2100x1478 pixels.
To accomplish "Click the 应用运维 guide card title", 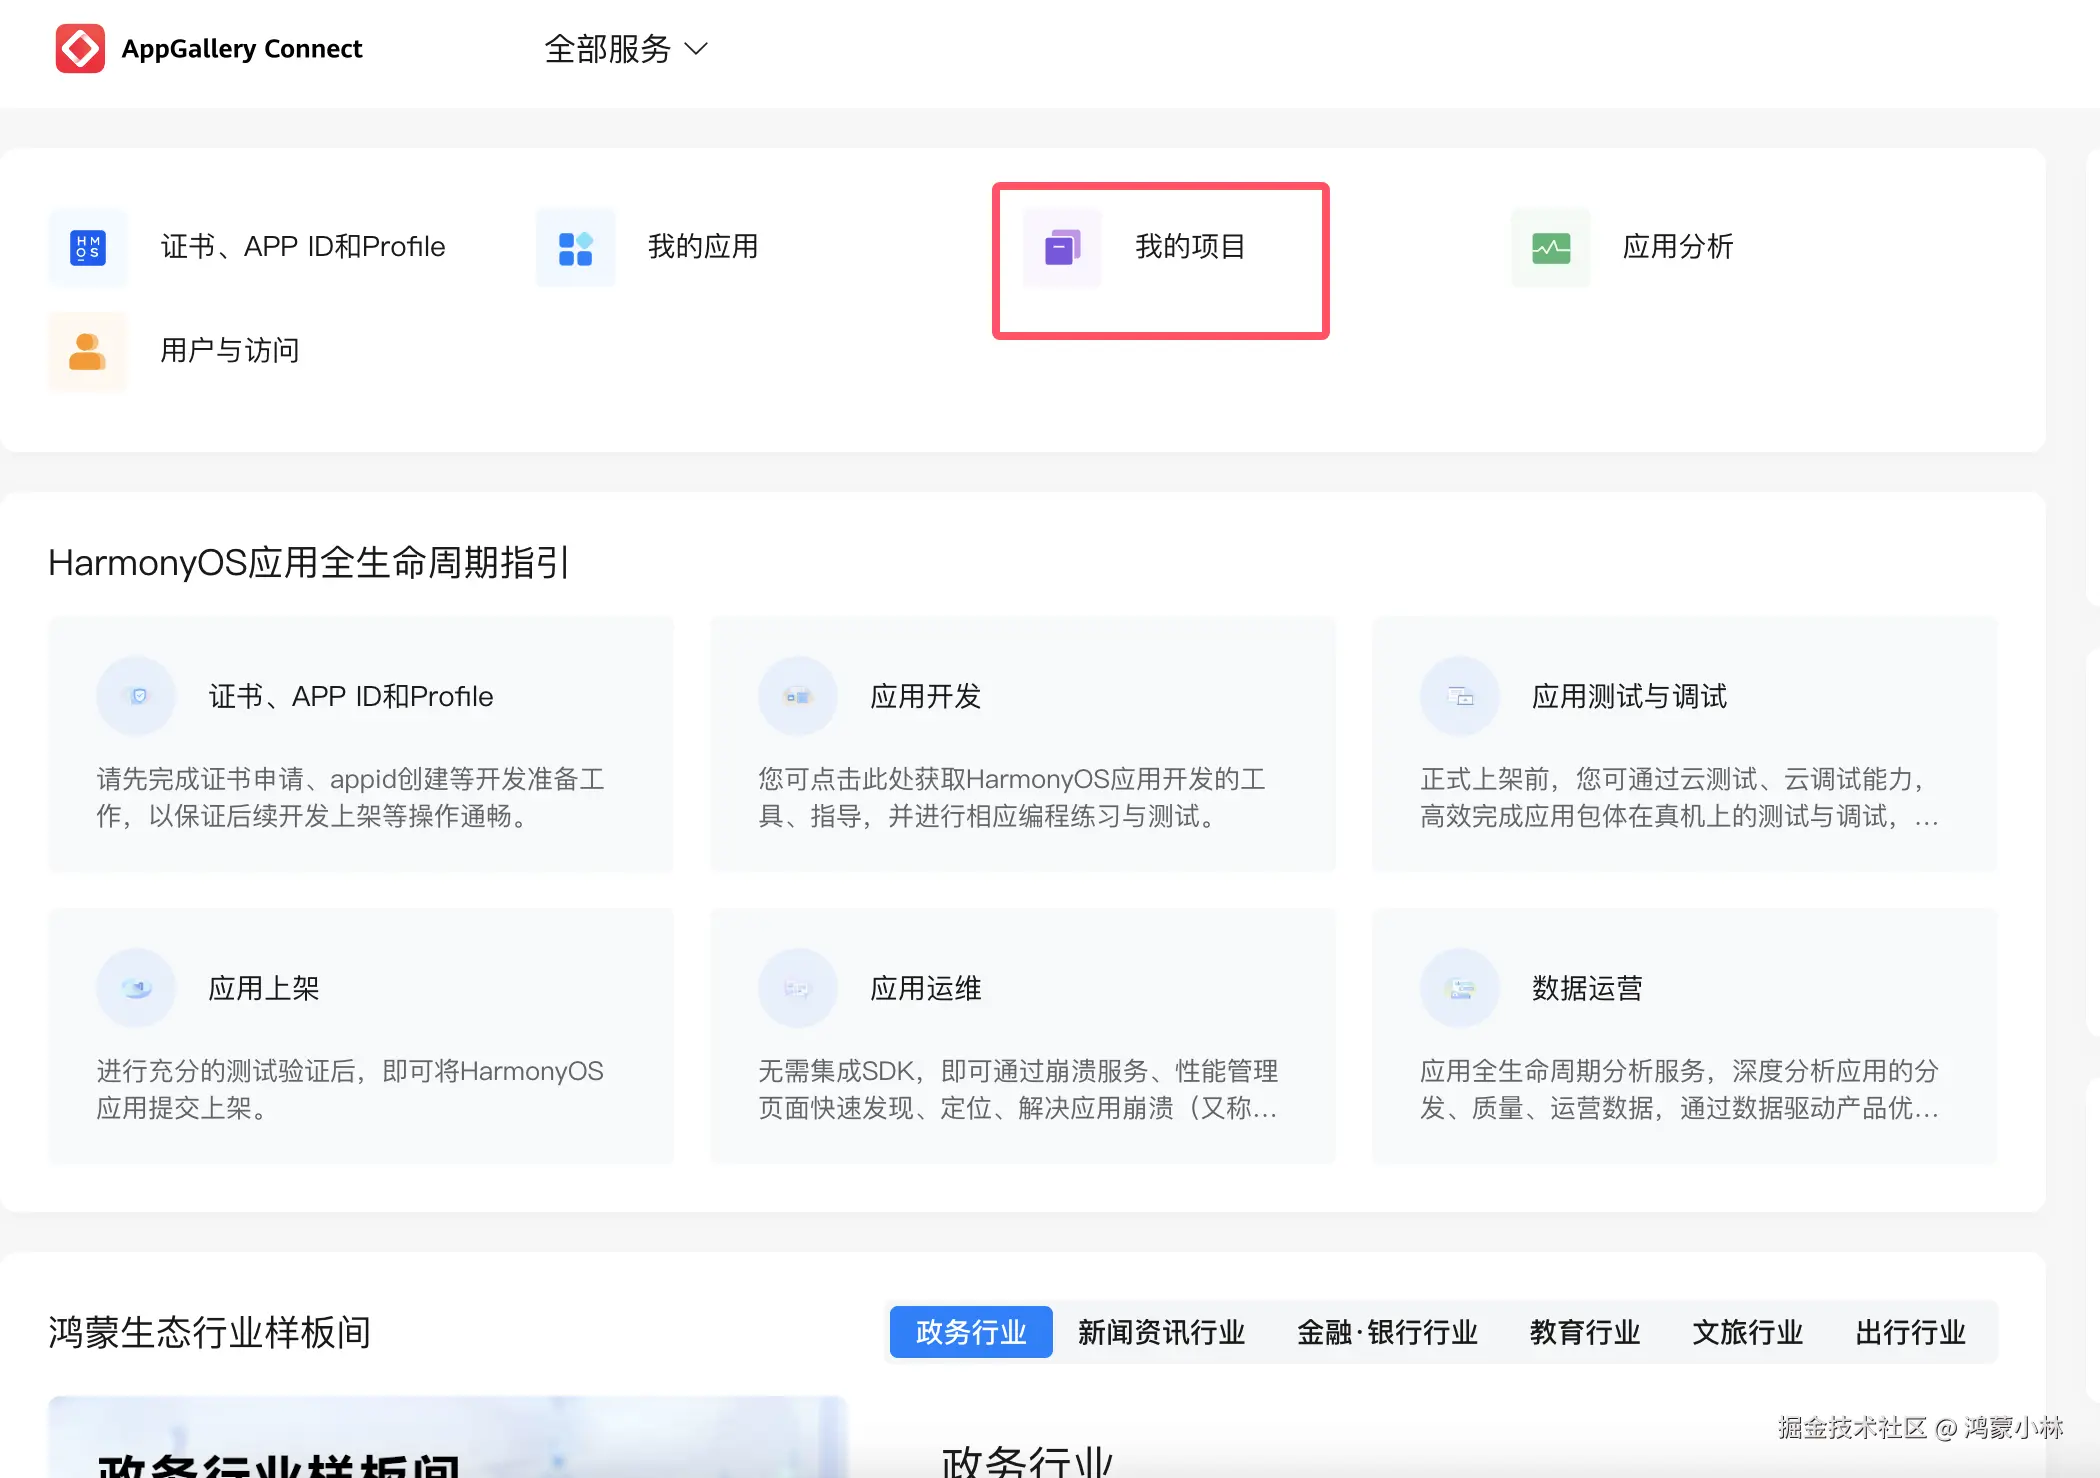I will point(925,988).
